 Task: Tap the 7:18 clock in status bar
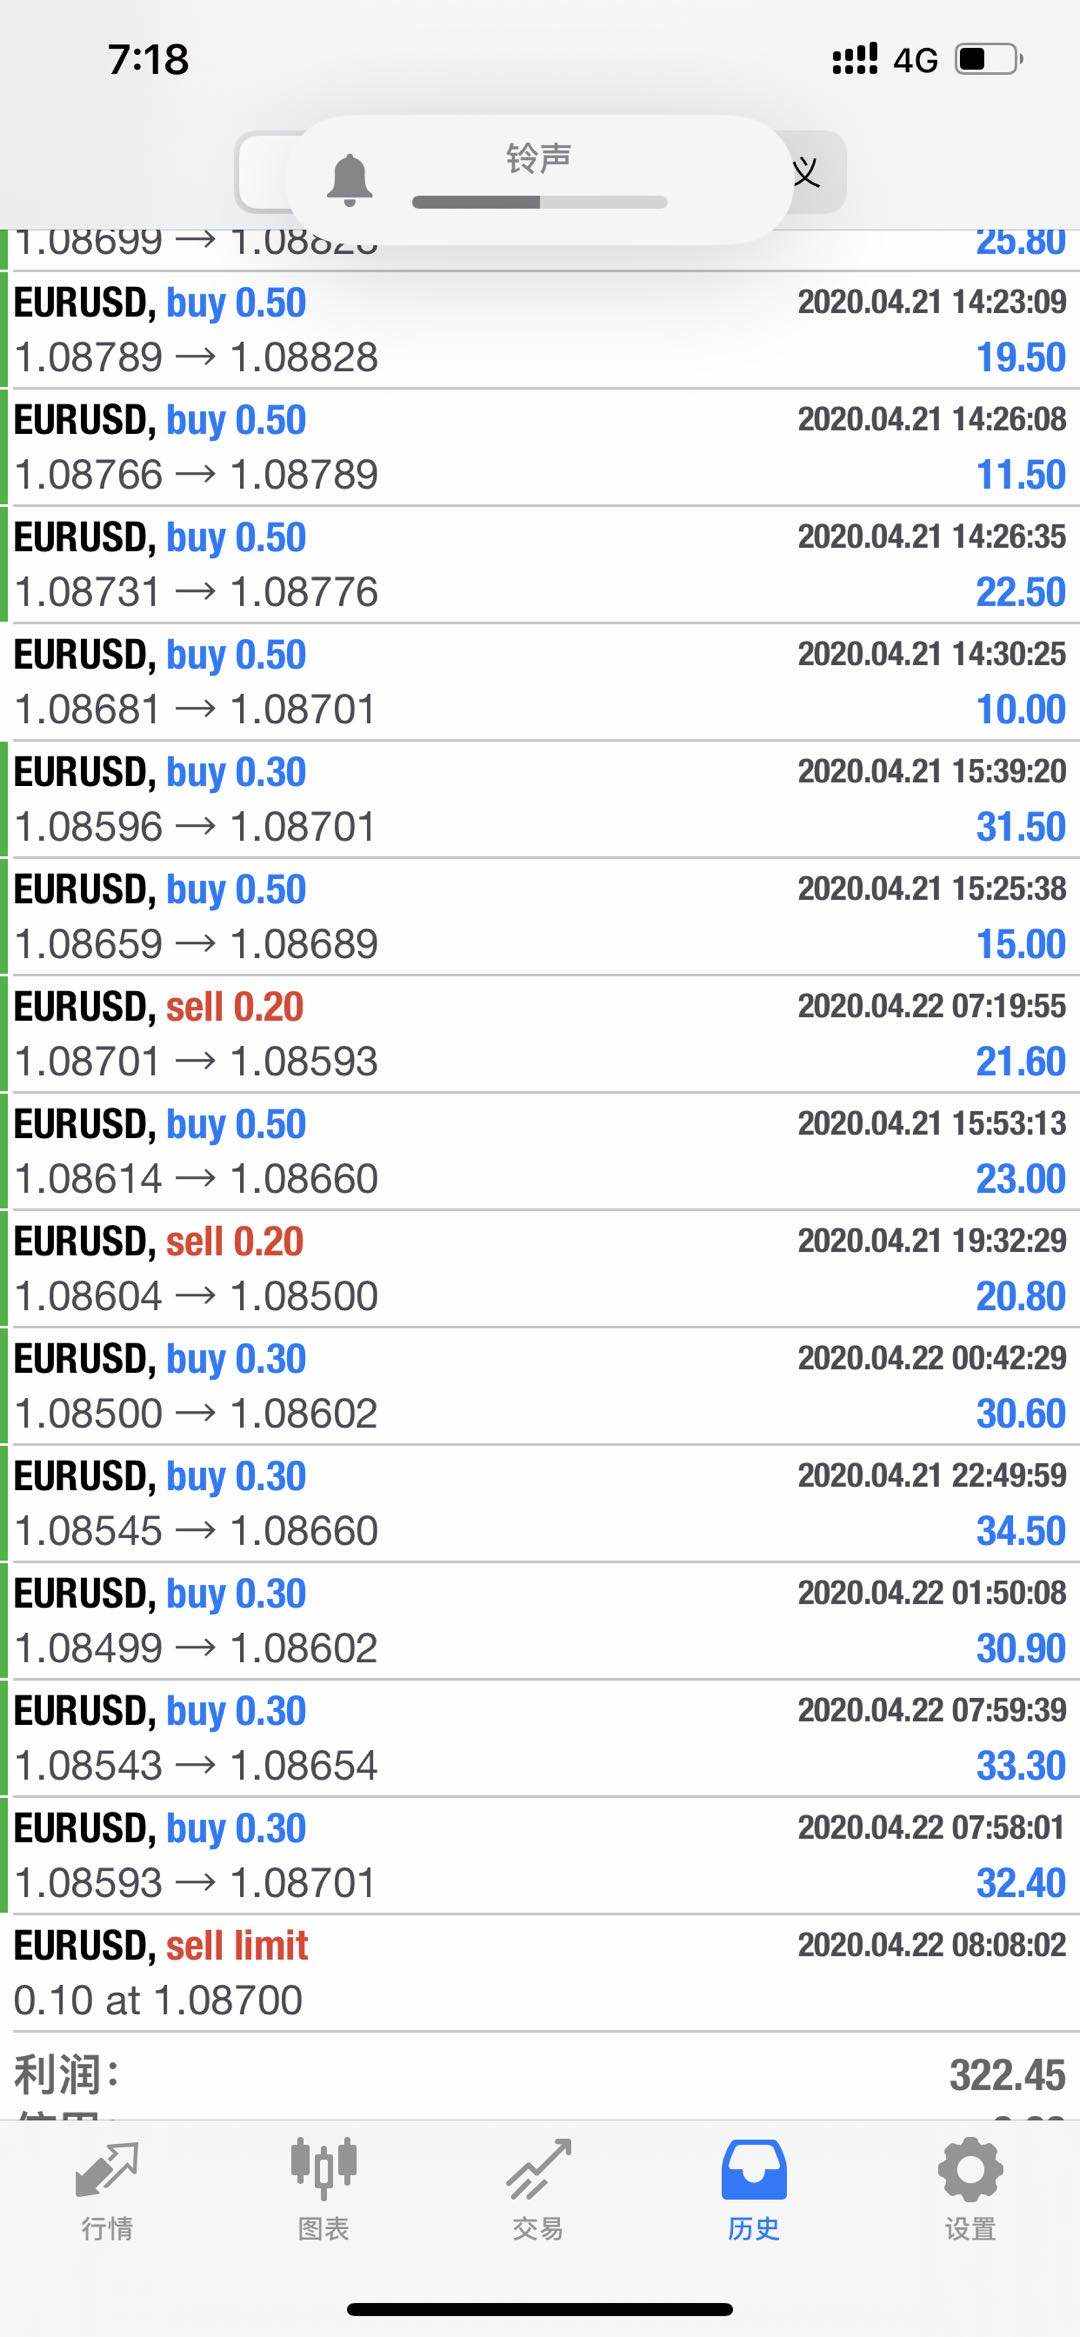pos(148,60)
